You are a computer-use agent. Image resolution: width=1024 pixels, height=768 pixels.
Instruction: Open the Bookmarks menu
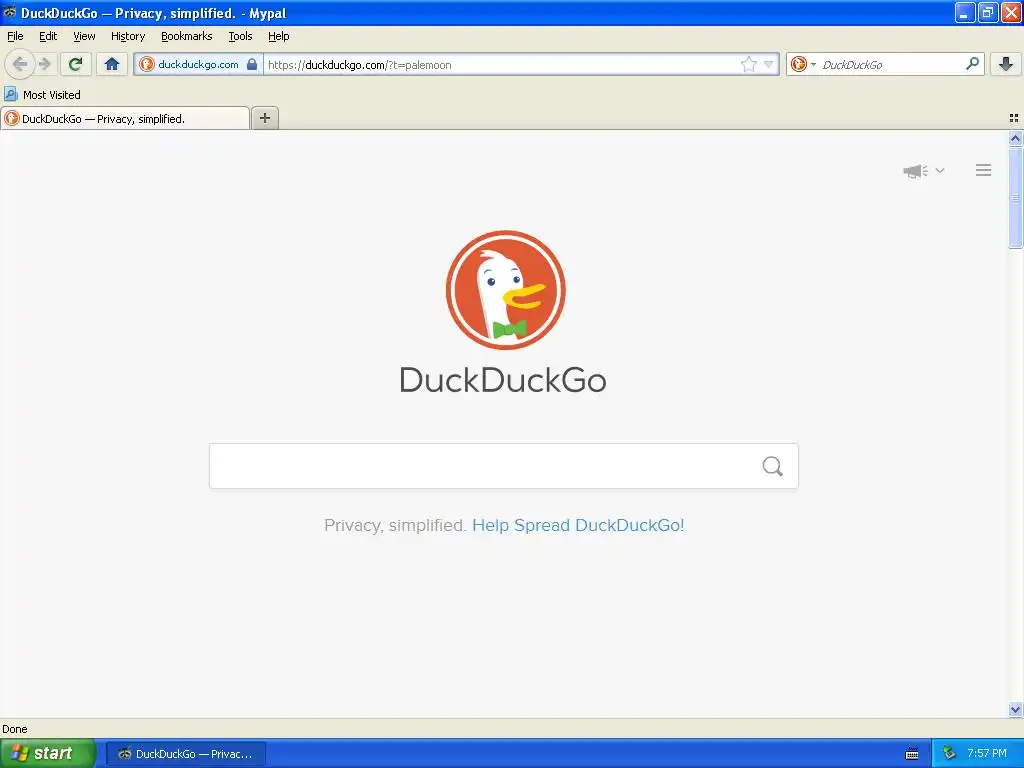(x=187, y=36)
